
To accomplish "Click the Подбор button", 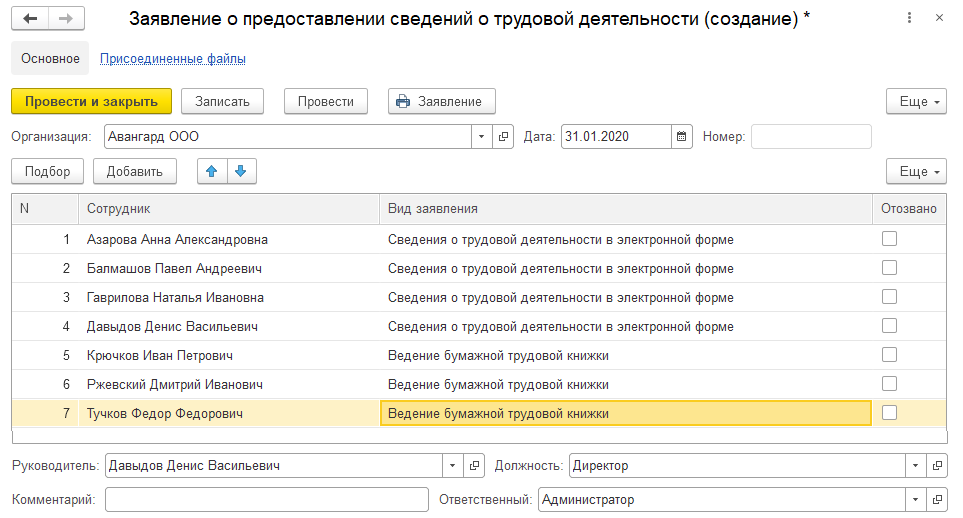I will 48,172.
